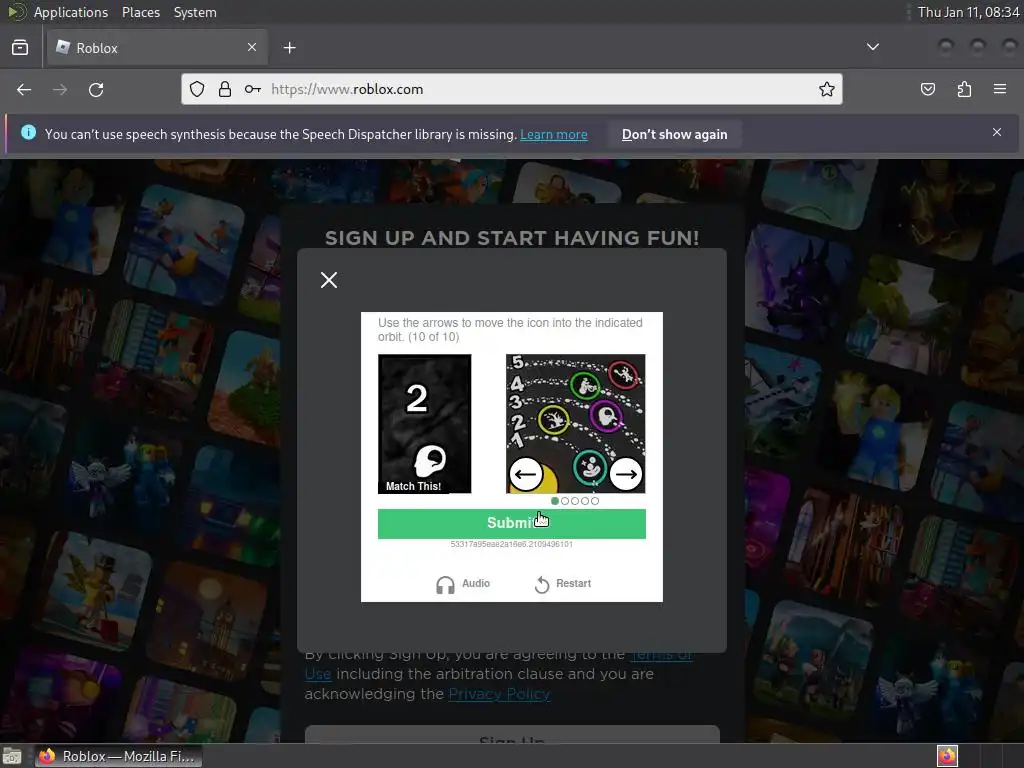The height and width of the screenshot is (768, 1024).
Task: Open the Firefox hamburger menu
Action: [x=1000, y=89]
